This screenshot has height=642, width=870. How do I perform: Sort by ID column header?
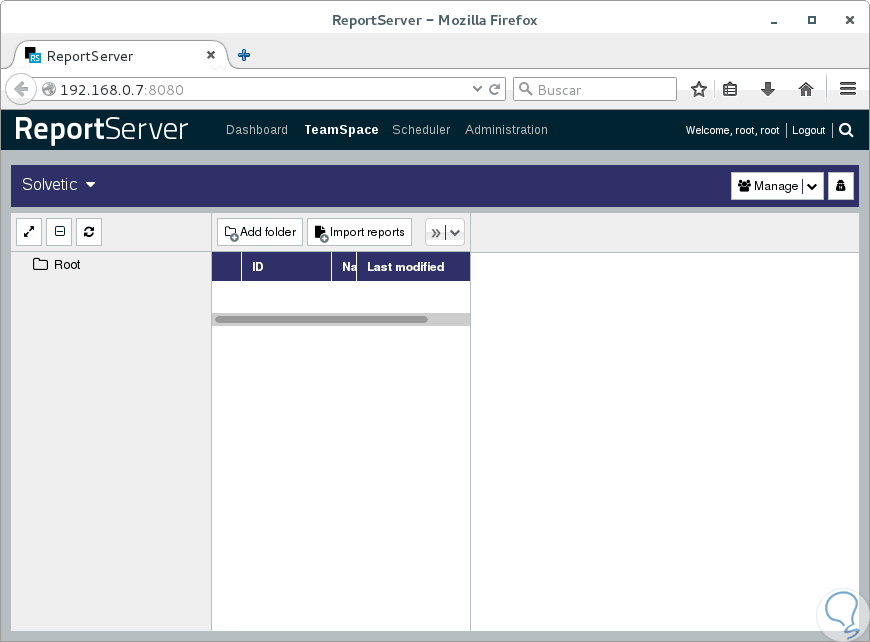(286, 267)
